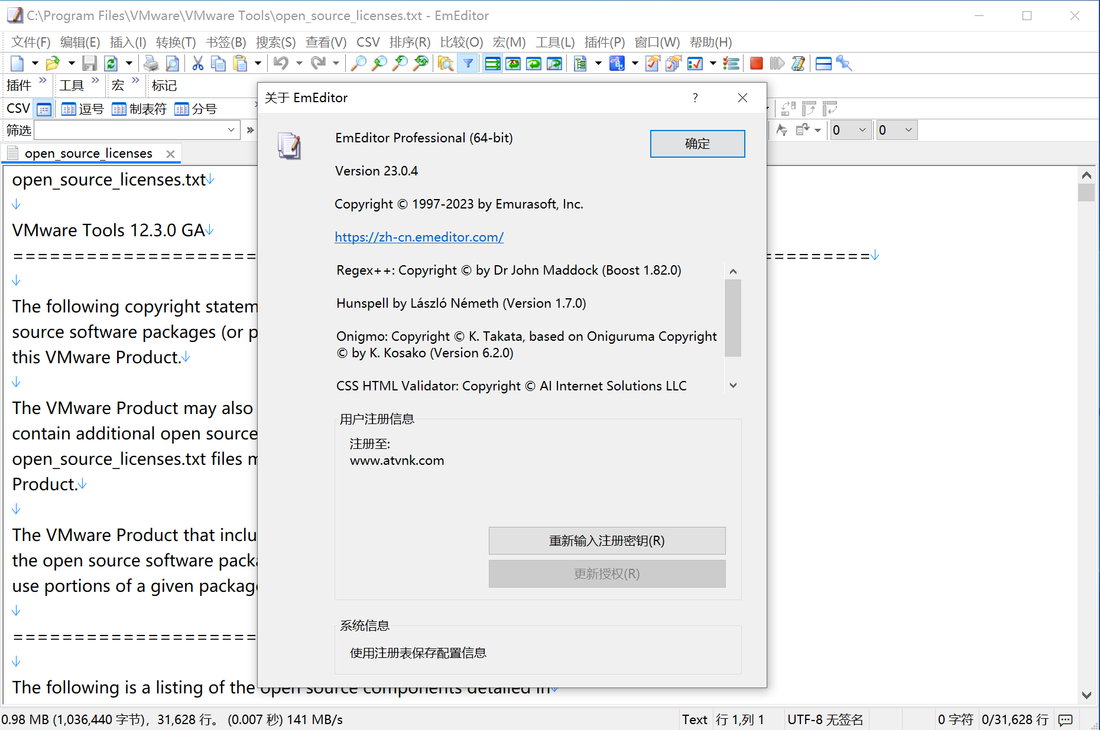
Task: Close the open_source_licenses tab with its X
Action: [x=170, y=154]
